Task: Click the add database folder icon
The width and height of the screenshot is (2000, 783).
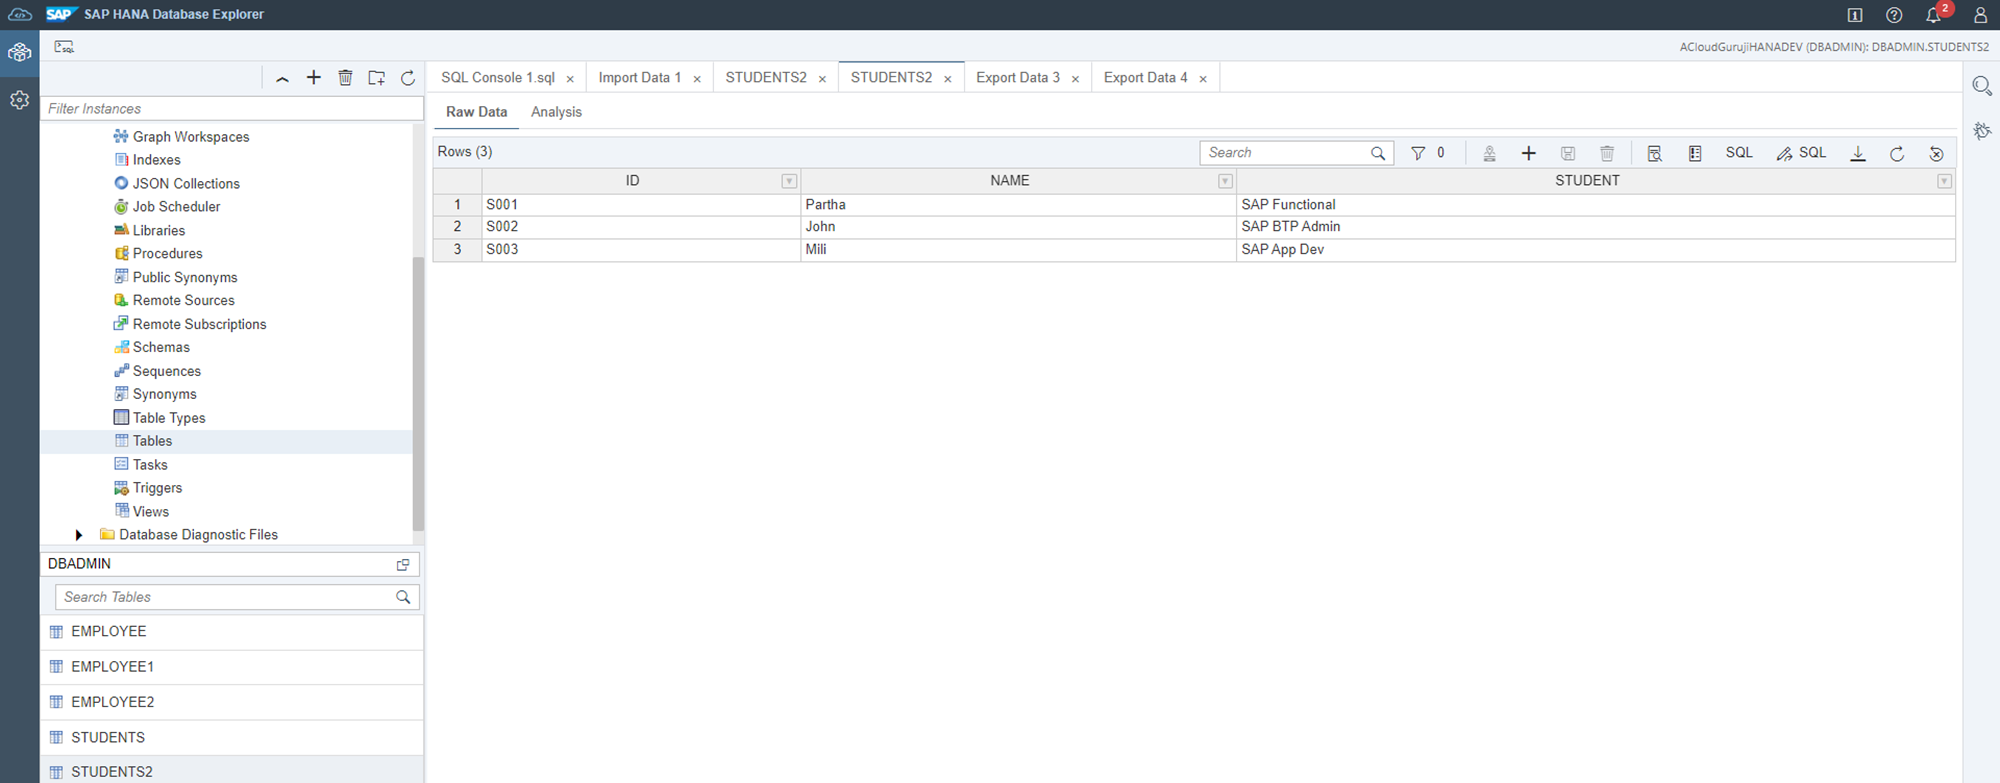Action: click(x=376, y=78)
